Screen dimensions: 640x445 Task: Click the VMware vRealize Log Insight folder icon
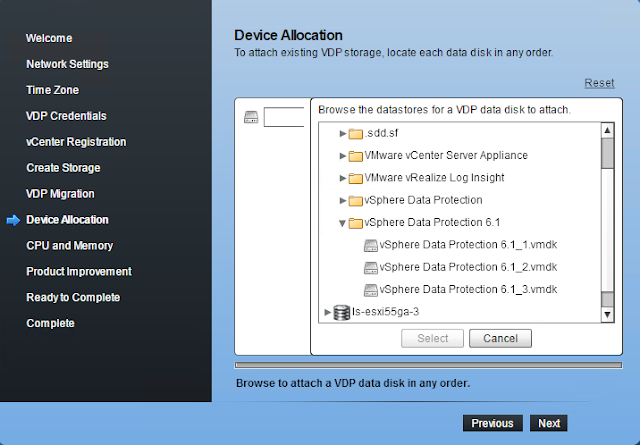pos(356,178)
